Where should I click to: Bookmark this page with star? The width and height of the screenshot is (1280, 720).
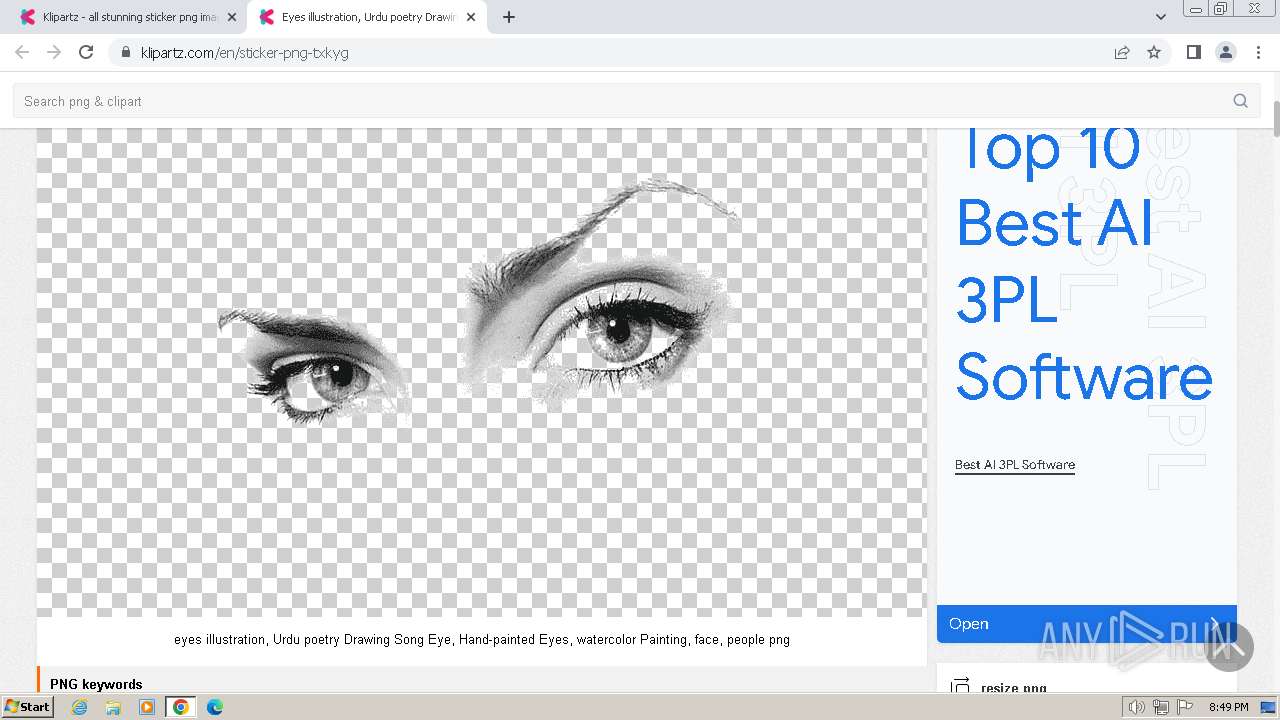click(1154, 52)
